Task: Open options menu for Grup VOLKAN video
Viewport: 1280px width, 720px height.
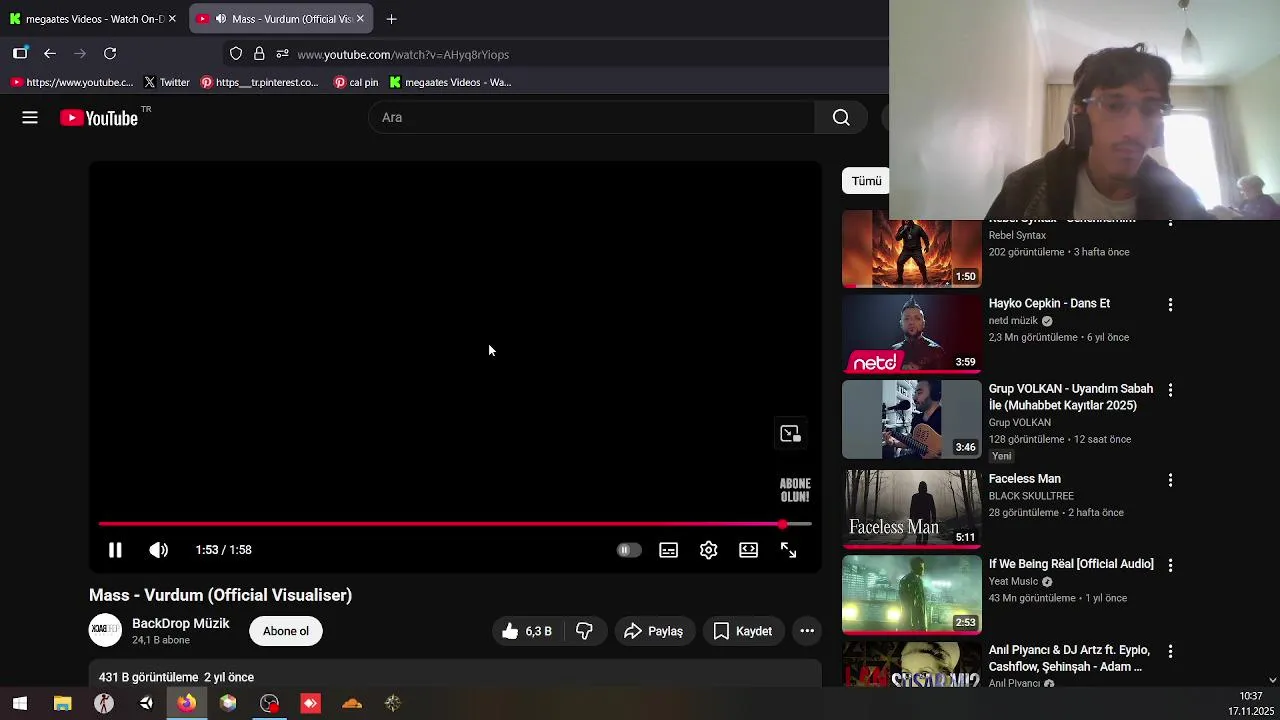Action: coord(1170,390)
